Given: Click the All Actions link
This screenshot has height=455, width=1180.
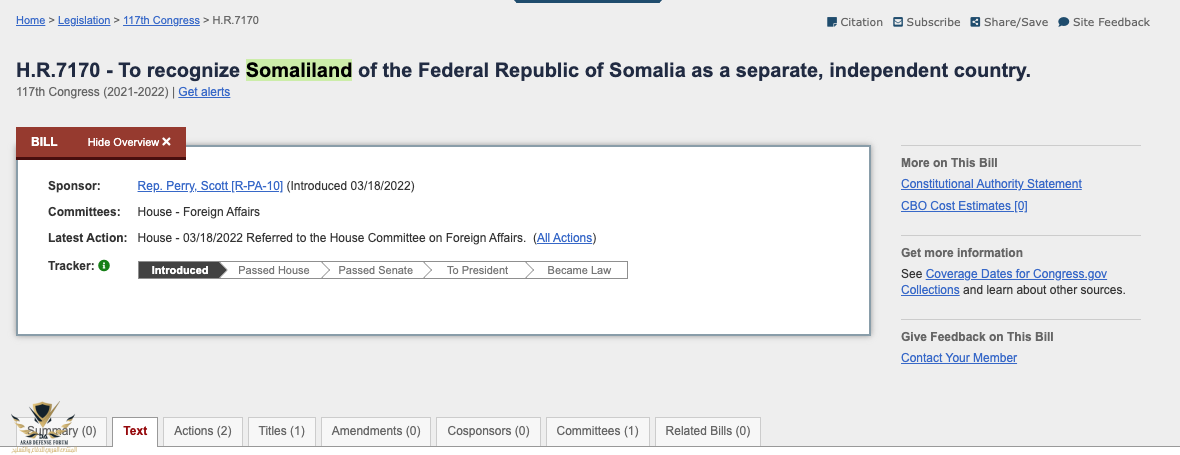Looking at the screenshot, I should point(564,238).
